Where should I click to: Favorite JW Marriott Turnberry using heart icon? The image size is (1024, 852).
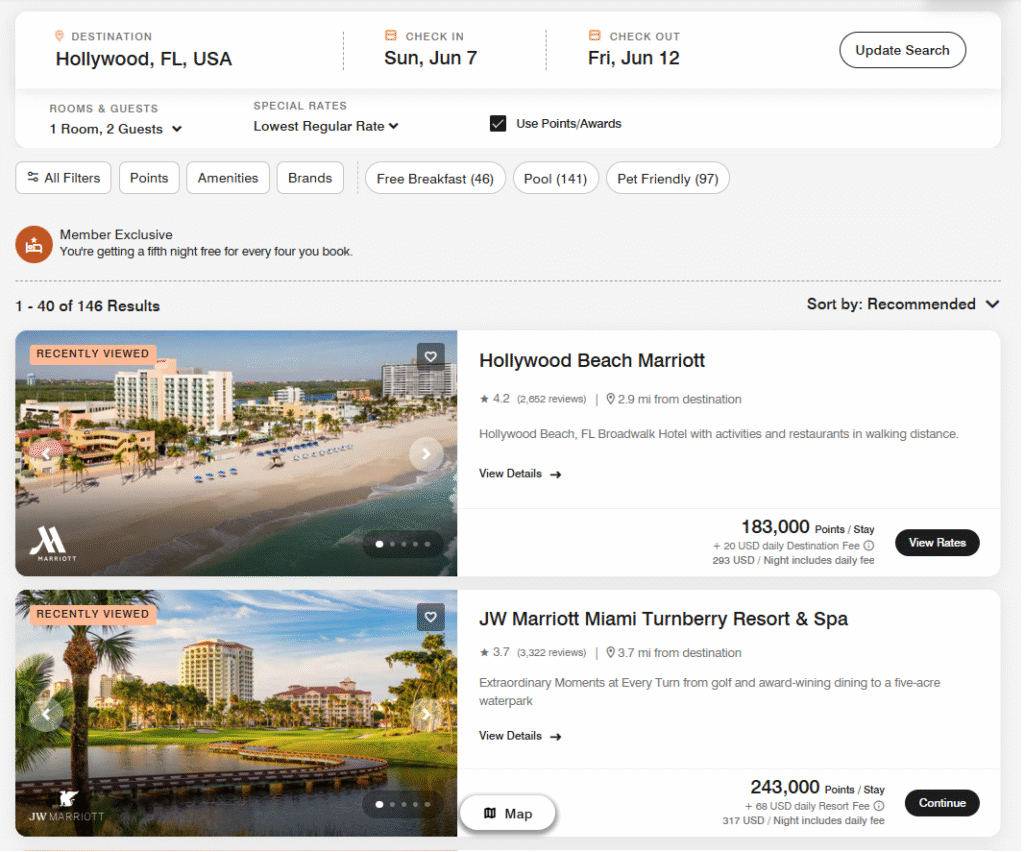[x=430, y=617]
